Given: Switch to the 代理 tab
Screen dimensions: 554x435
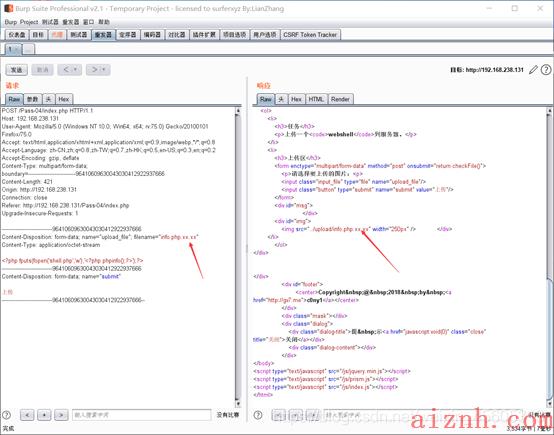Looking at the screenshot, I should [57, 35].
